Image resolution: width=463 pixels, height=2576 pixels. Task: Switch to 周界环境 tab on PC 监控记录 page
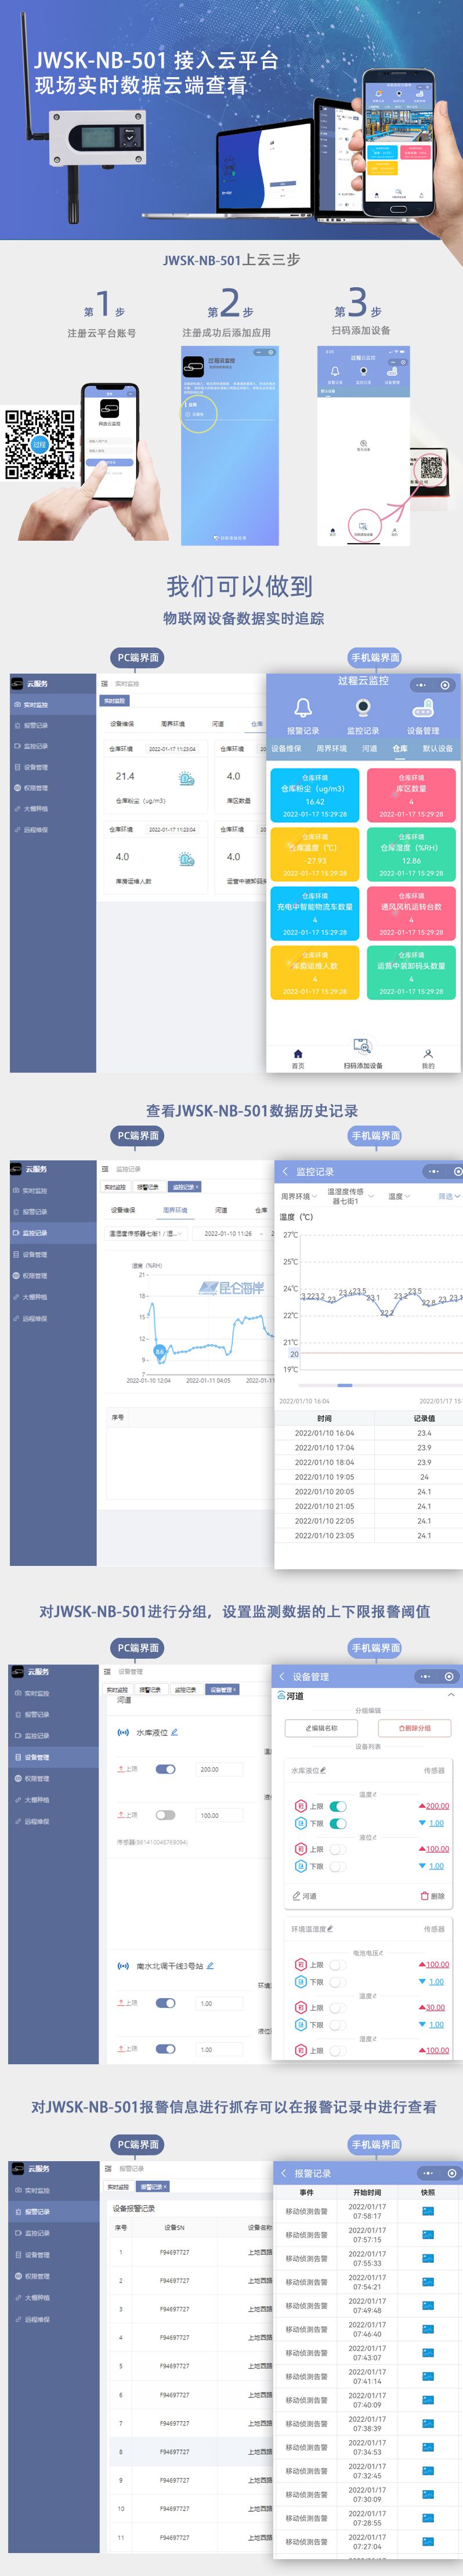point(175,1210)
